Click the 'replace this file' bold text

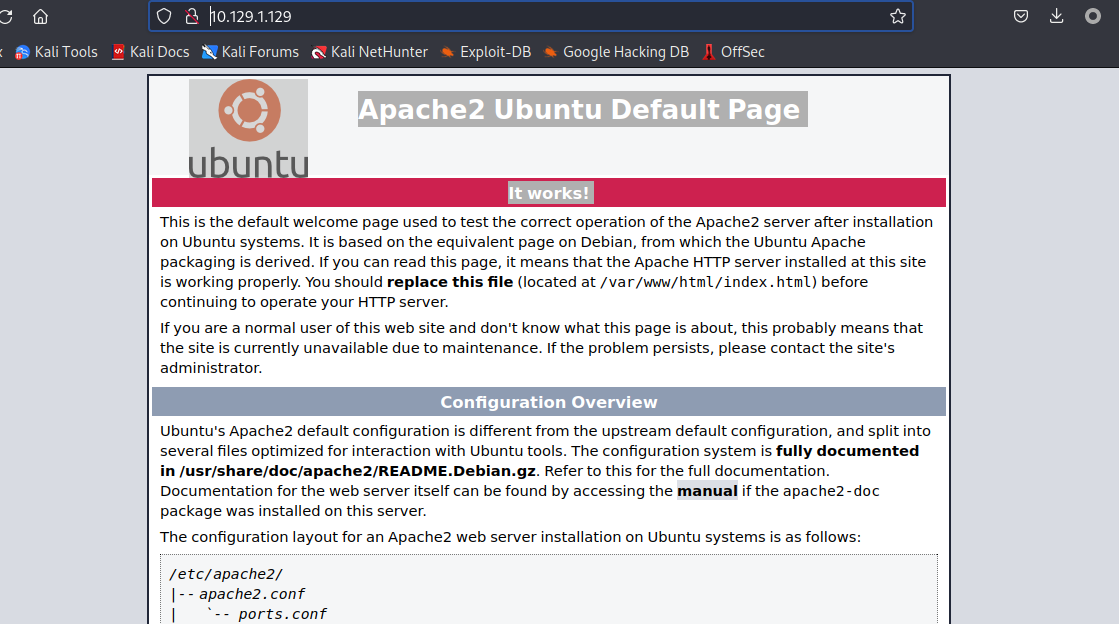pos(450,282)
